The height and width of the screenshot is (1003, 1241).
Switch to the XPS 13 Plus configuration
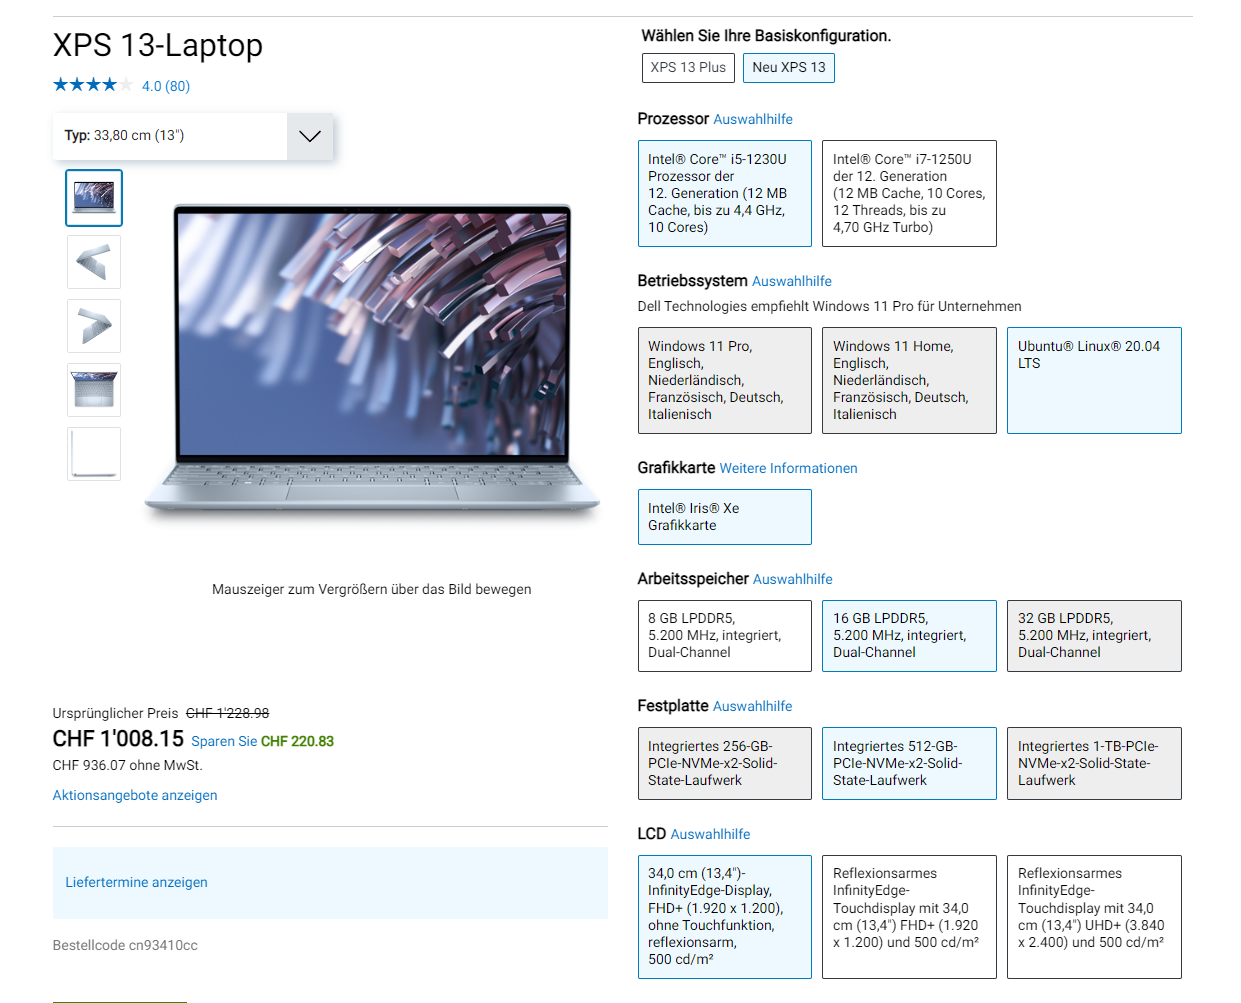coord(688,68)
